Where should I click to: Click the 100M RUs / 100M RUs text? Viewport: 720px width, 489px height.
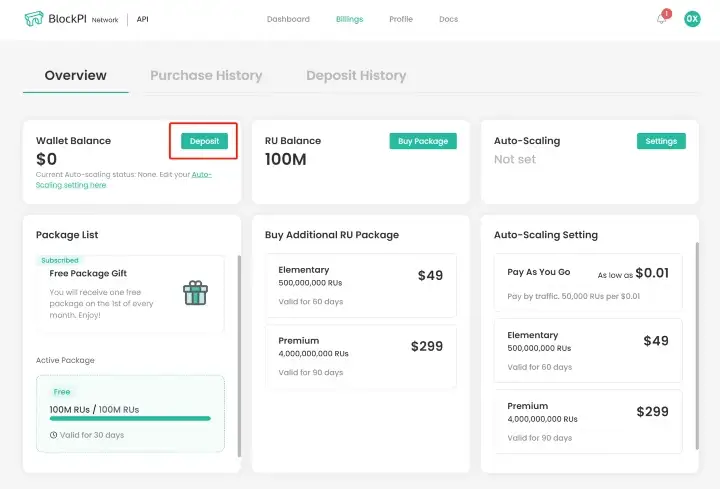pos(94,409)
